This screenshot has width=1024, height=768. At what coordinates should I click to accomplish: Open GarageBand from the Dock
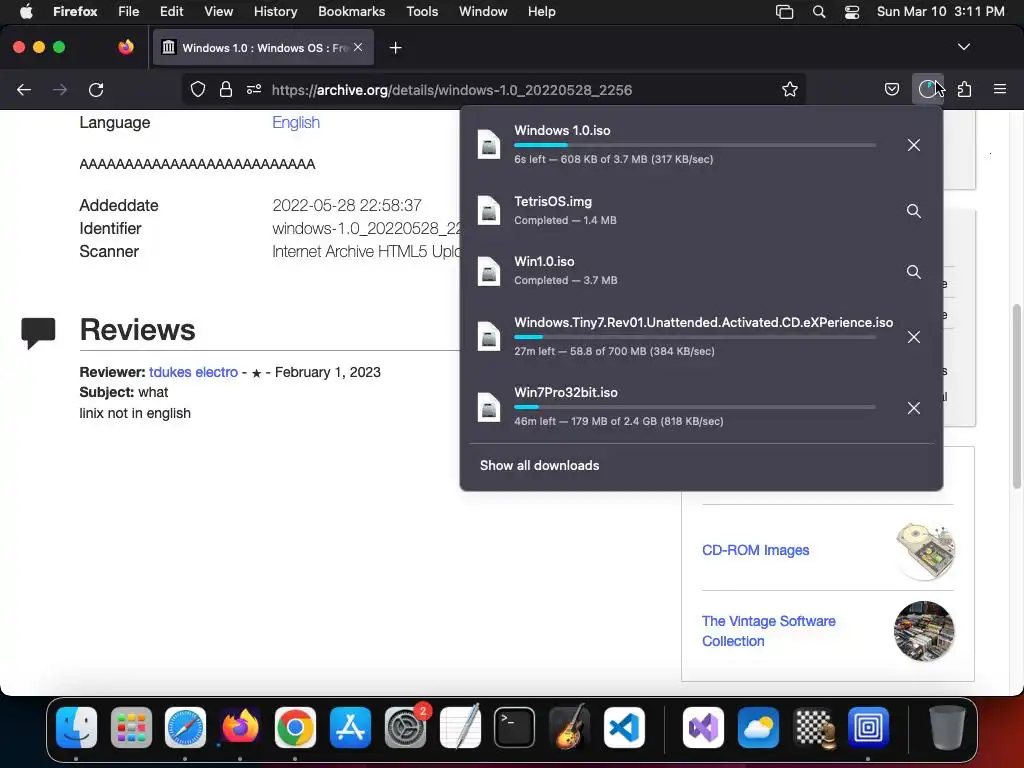point(569,728)
